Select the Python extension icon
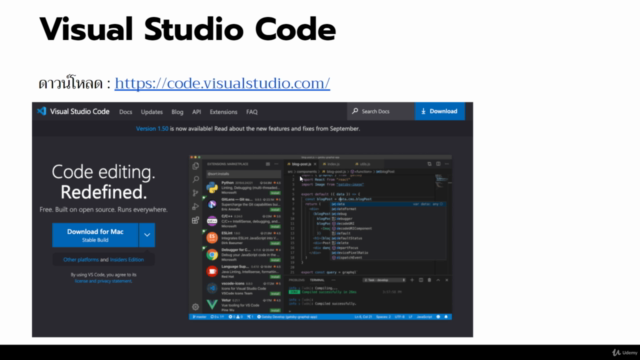 pyautogui.click(x=212, y=187)
